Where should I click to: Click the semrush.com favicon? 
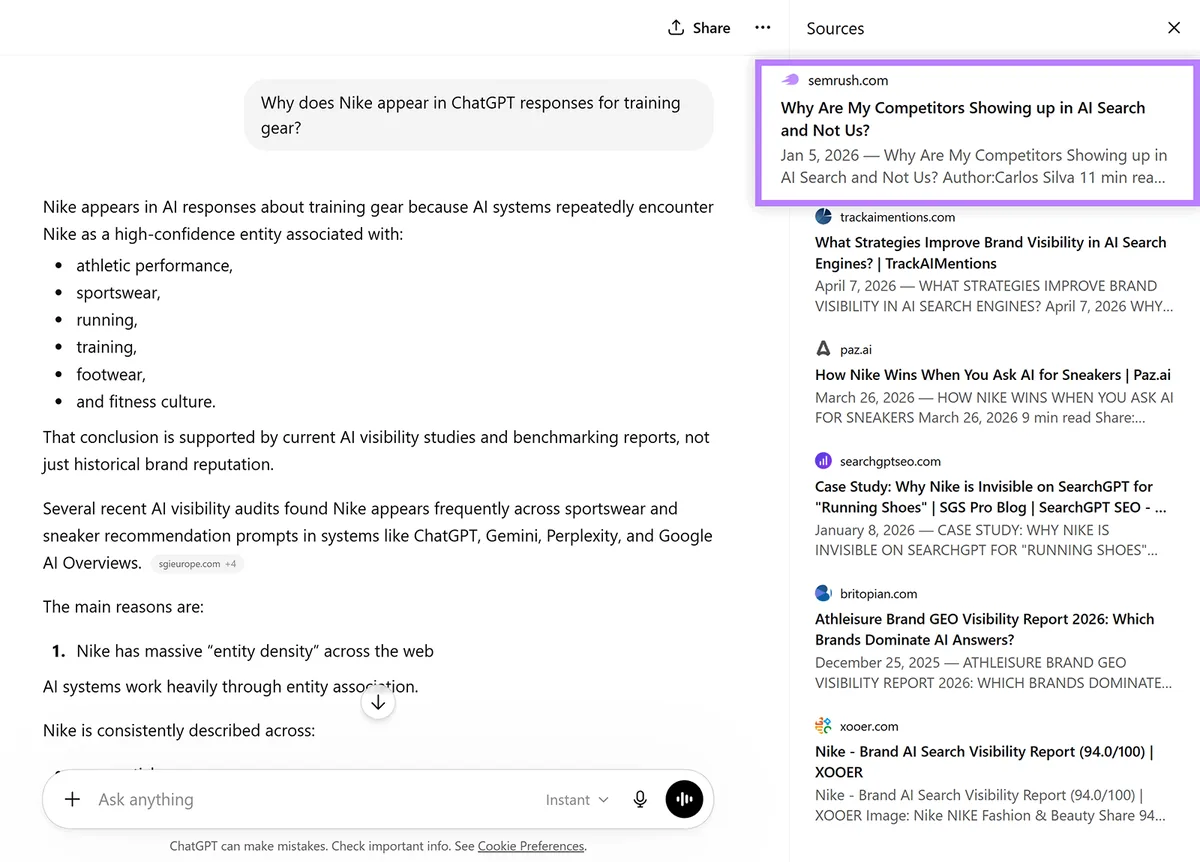pos(790,80)
